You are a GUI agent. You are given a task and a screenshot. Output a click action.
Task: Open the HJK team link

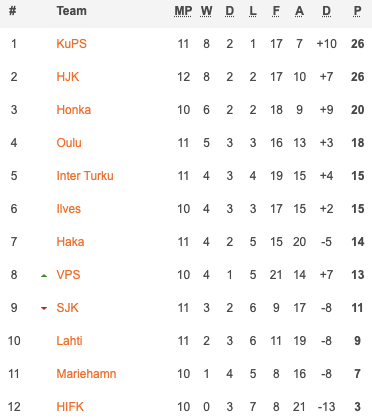pyautogui.click(x=68, y=77)
